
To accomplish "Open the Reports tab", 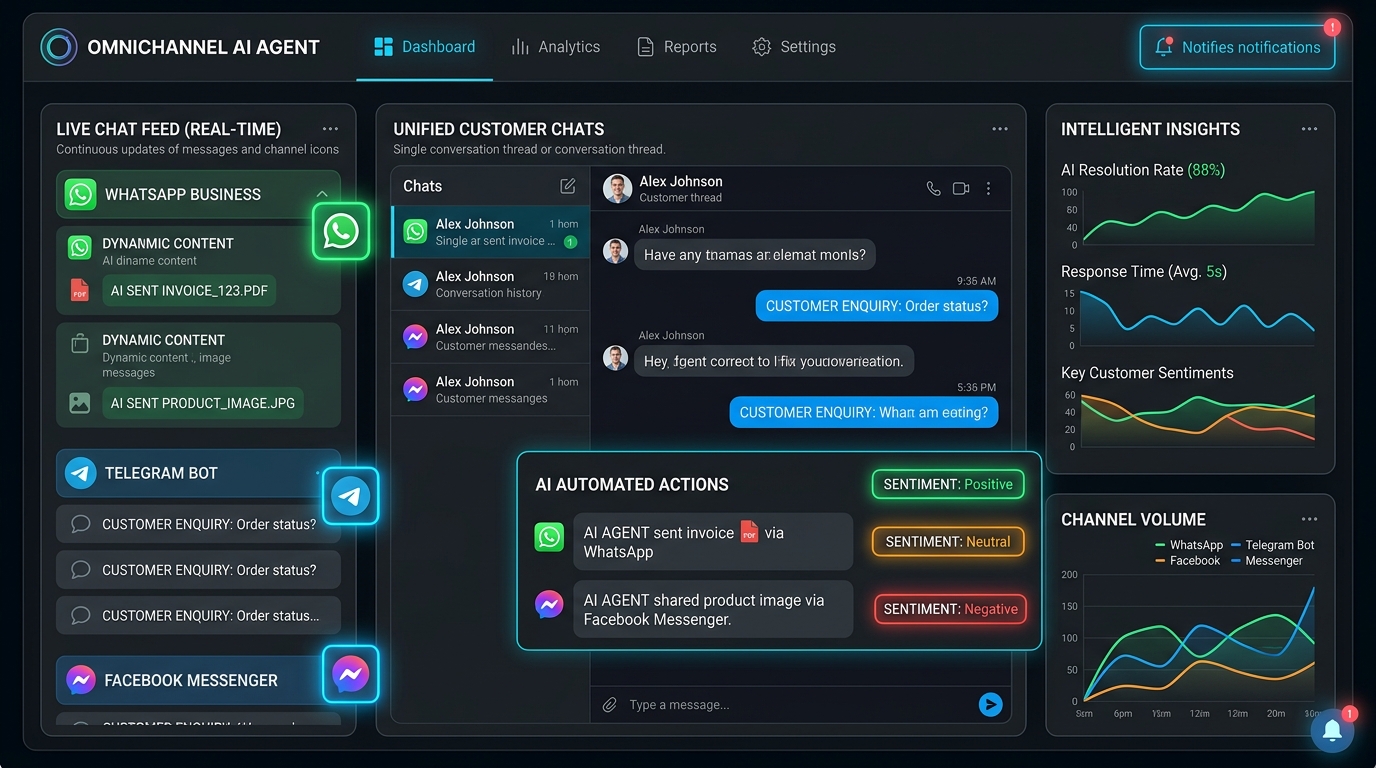I will 677,47.
